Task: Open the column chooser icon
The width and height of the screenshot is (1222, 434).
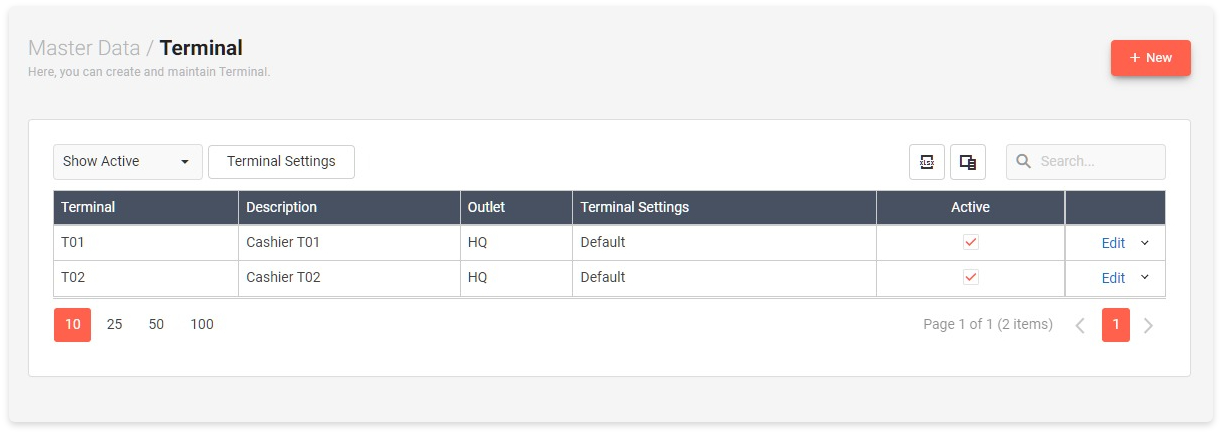Action: click(x=968, y=162)
